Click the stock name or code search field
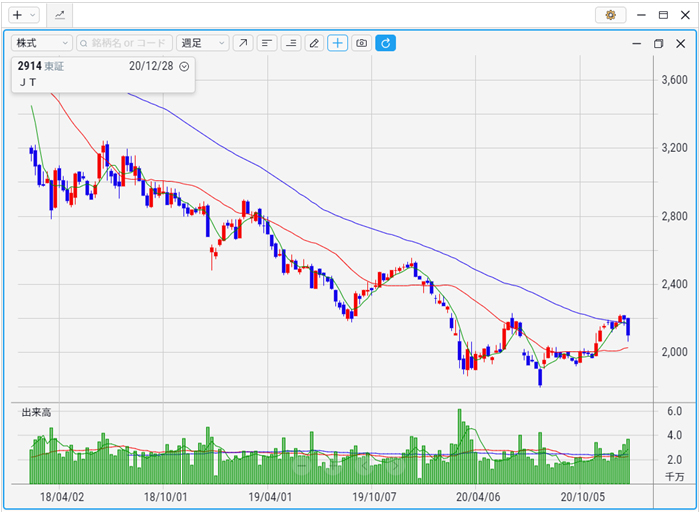Viewport: 700px width, 512px height. (x=124, y=43)
